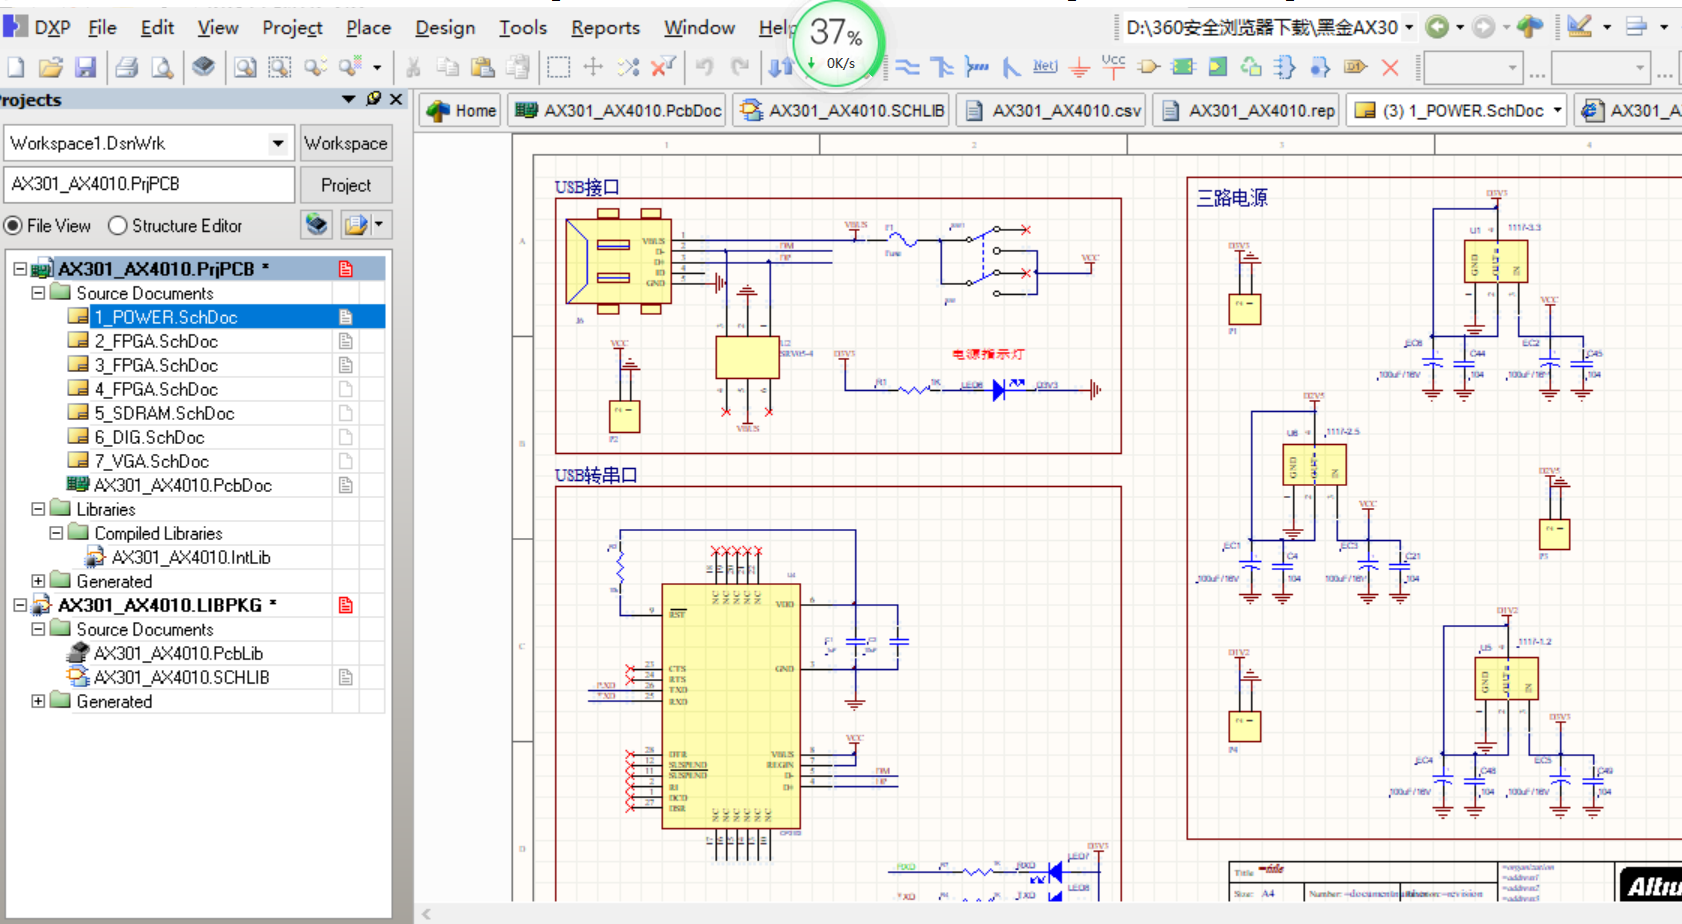
Task: Click the Clear Filter icon
Action: (x=662, y=67)
